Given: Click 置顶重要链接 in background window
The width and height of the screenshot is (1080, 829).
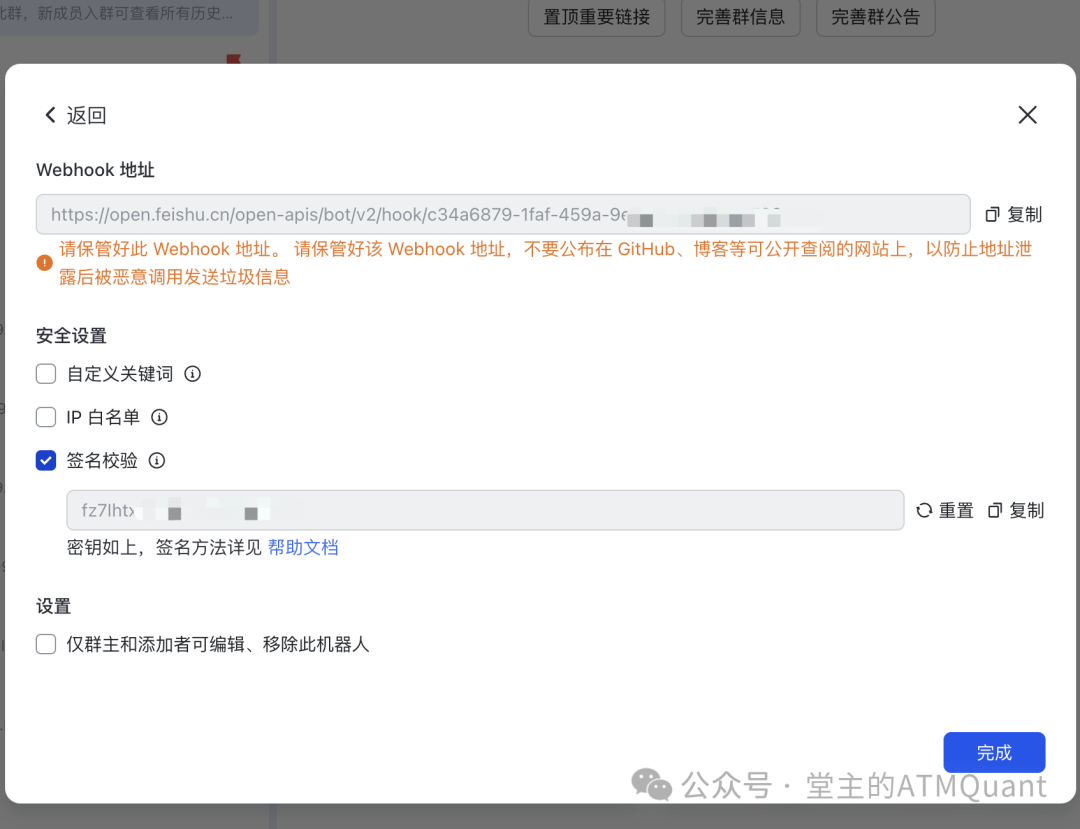Looking at the screenshot, I should pyautogui.click(x=596, y=17).
